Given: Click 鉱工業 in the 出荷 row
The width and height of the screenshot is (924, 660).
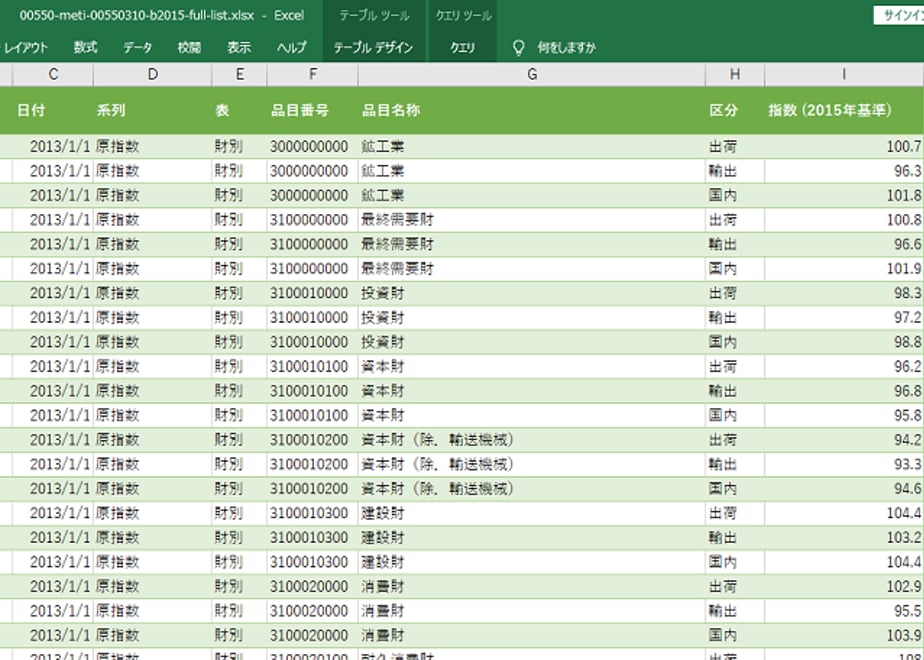Looking at the screenshot, I should click(532, 147).
